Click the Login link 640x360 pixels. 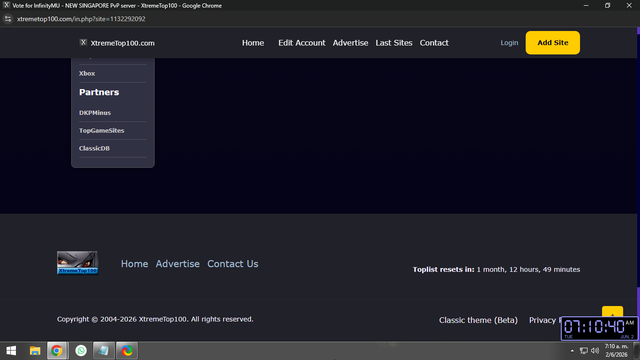[509, 43]
